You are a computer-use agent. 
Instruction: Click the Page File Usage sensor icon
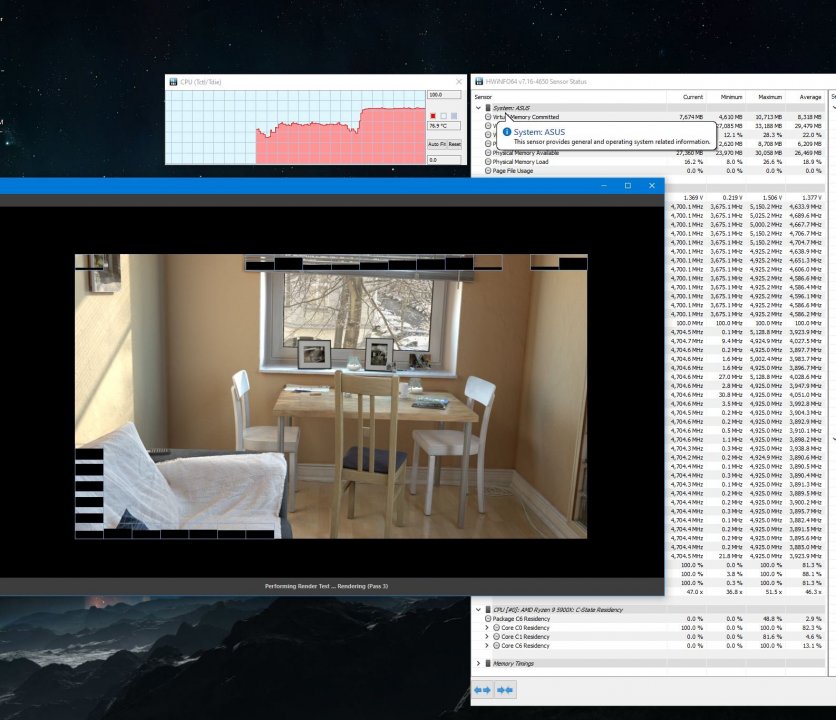[488, 171]
